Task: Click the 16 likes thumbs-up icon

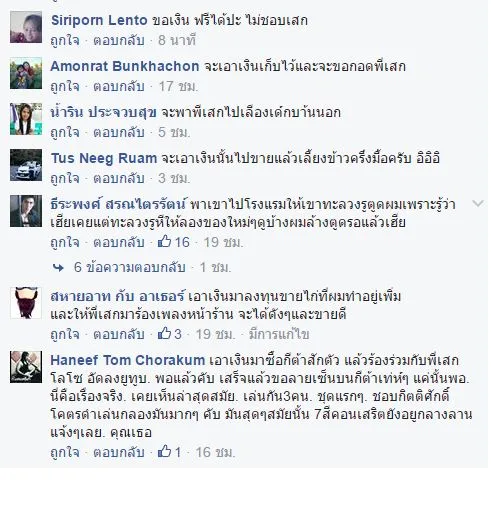Action: [x=164, y=241]
